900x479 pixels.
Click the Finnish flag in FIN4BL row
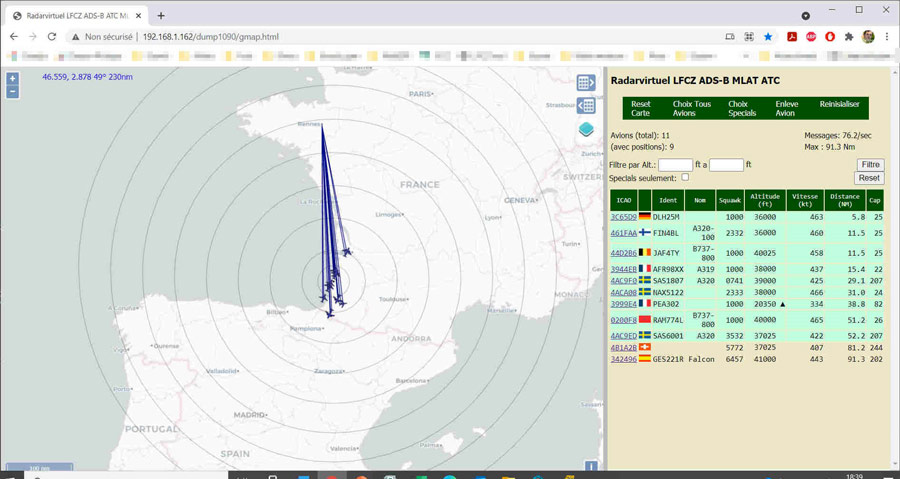point(645,232)
